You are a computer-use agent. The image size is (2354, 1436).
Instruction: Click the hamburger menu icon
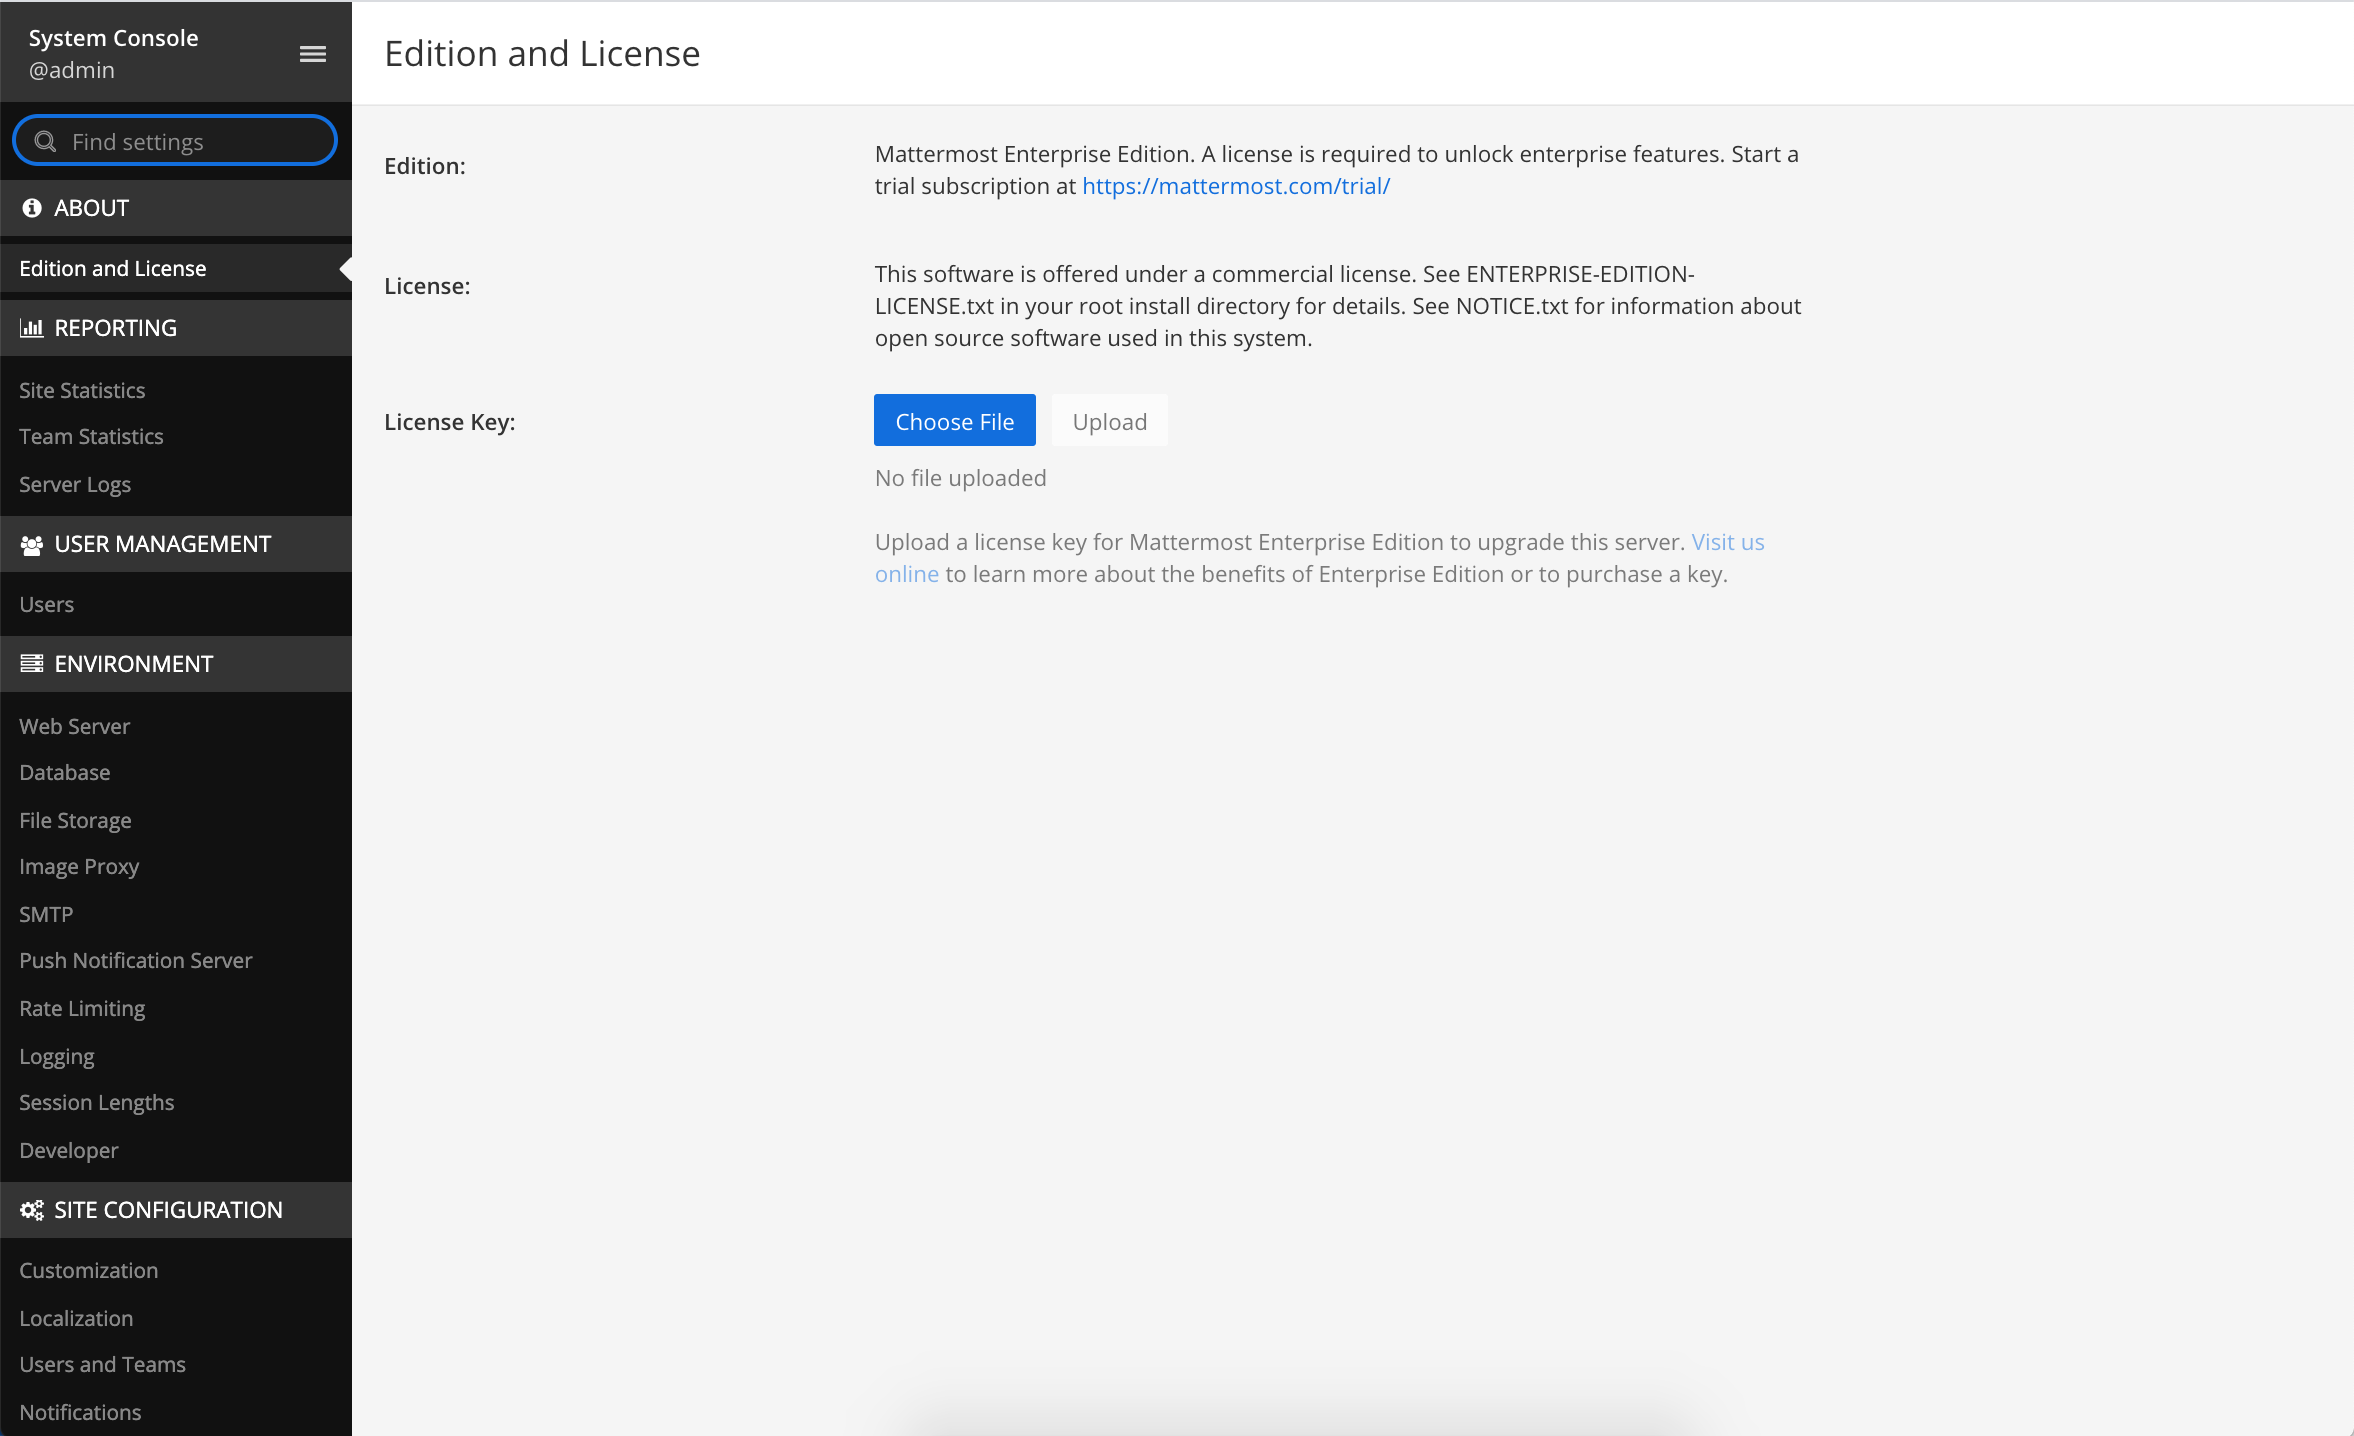313,54
